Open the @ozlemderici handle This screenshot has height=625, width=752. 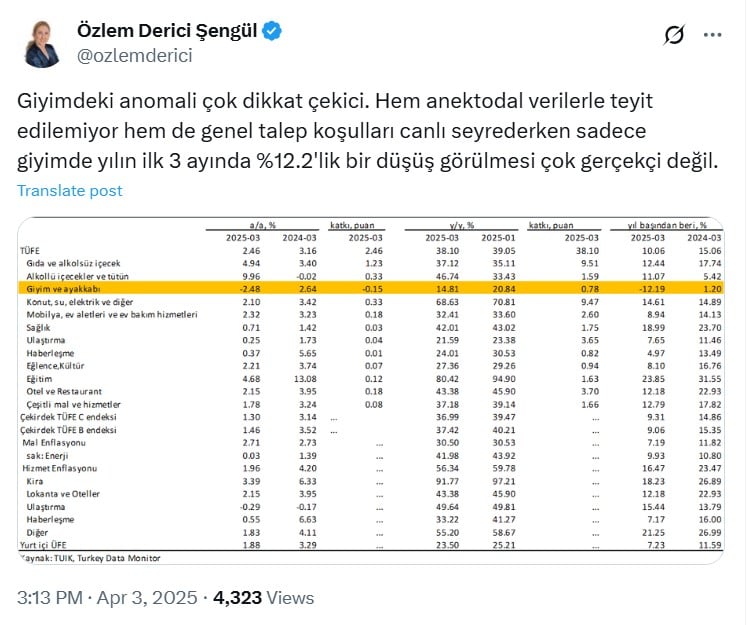tap(135, 56)
